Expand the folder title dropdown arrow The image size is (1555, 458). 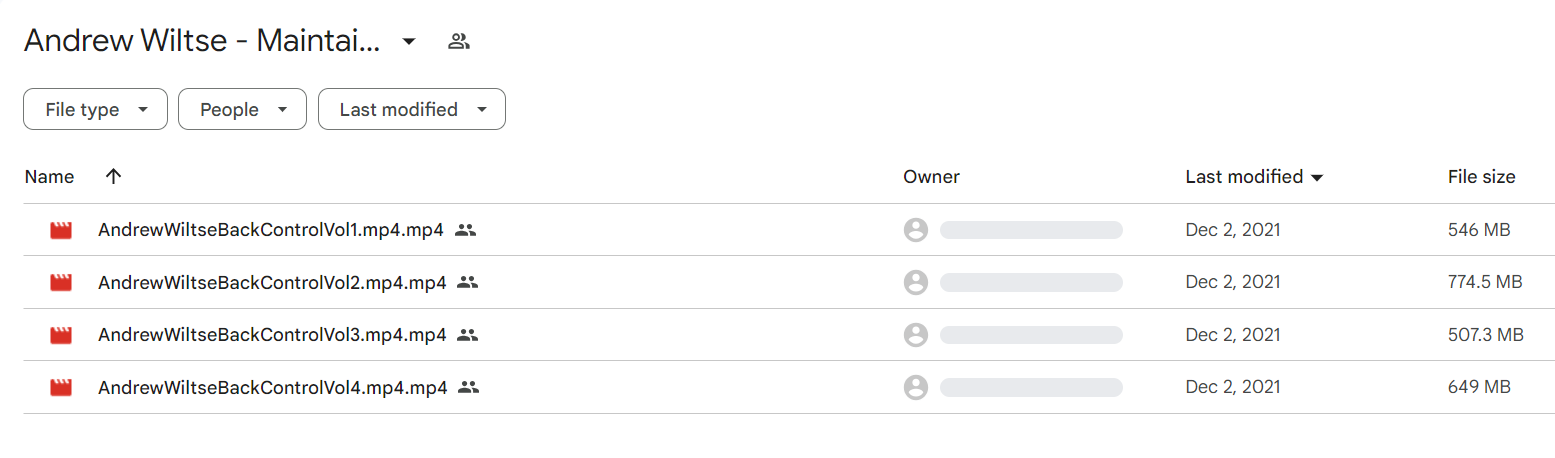[408, 41]
